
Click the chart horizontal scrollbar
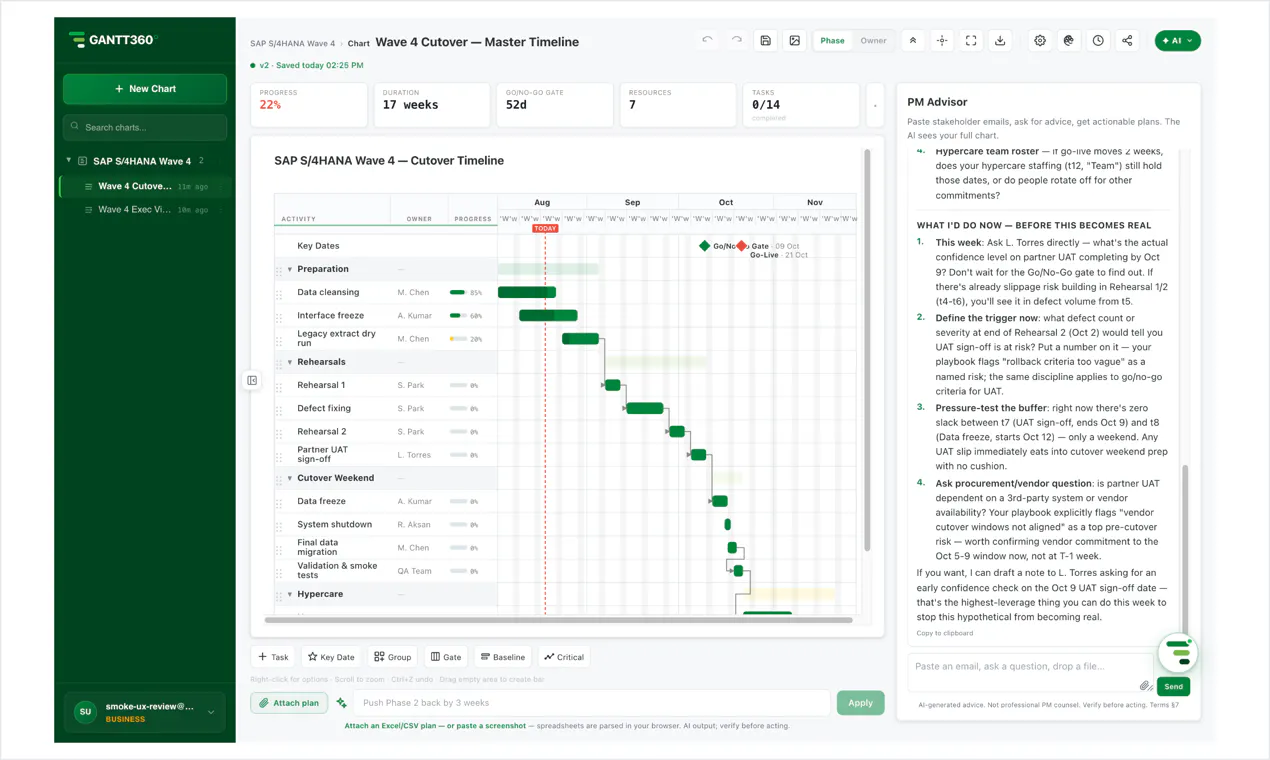(559, 620)
